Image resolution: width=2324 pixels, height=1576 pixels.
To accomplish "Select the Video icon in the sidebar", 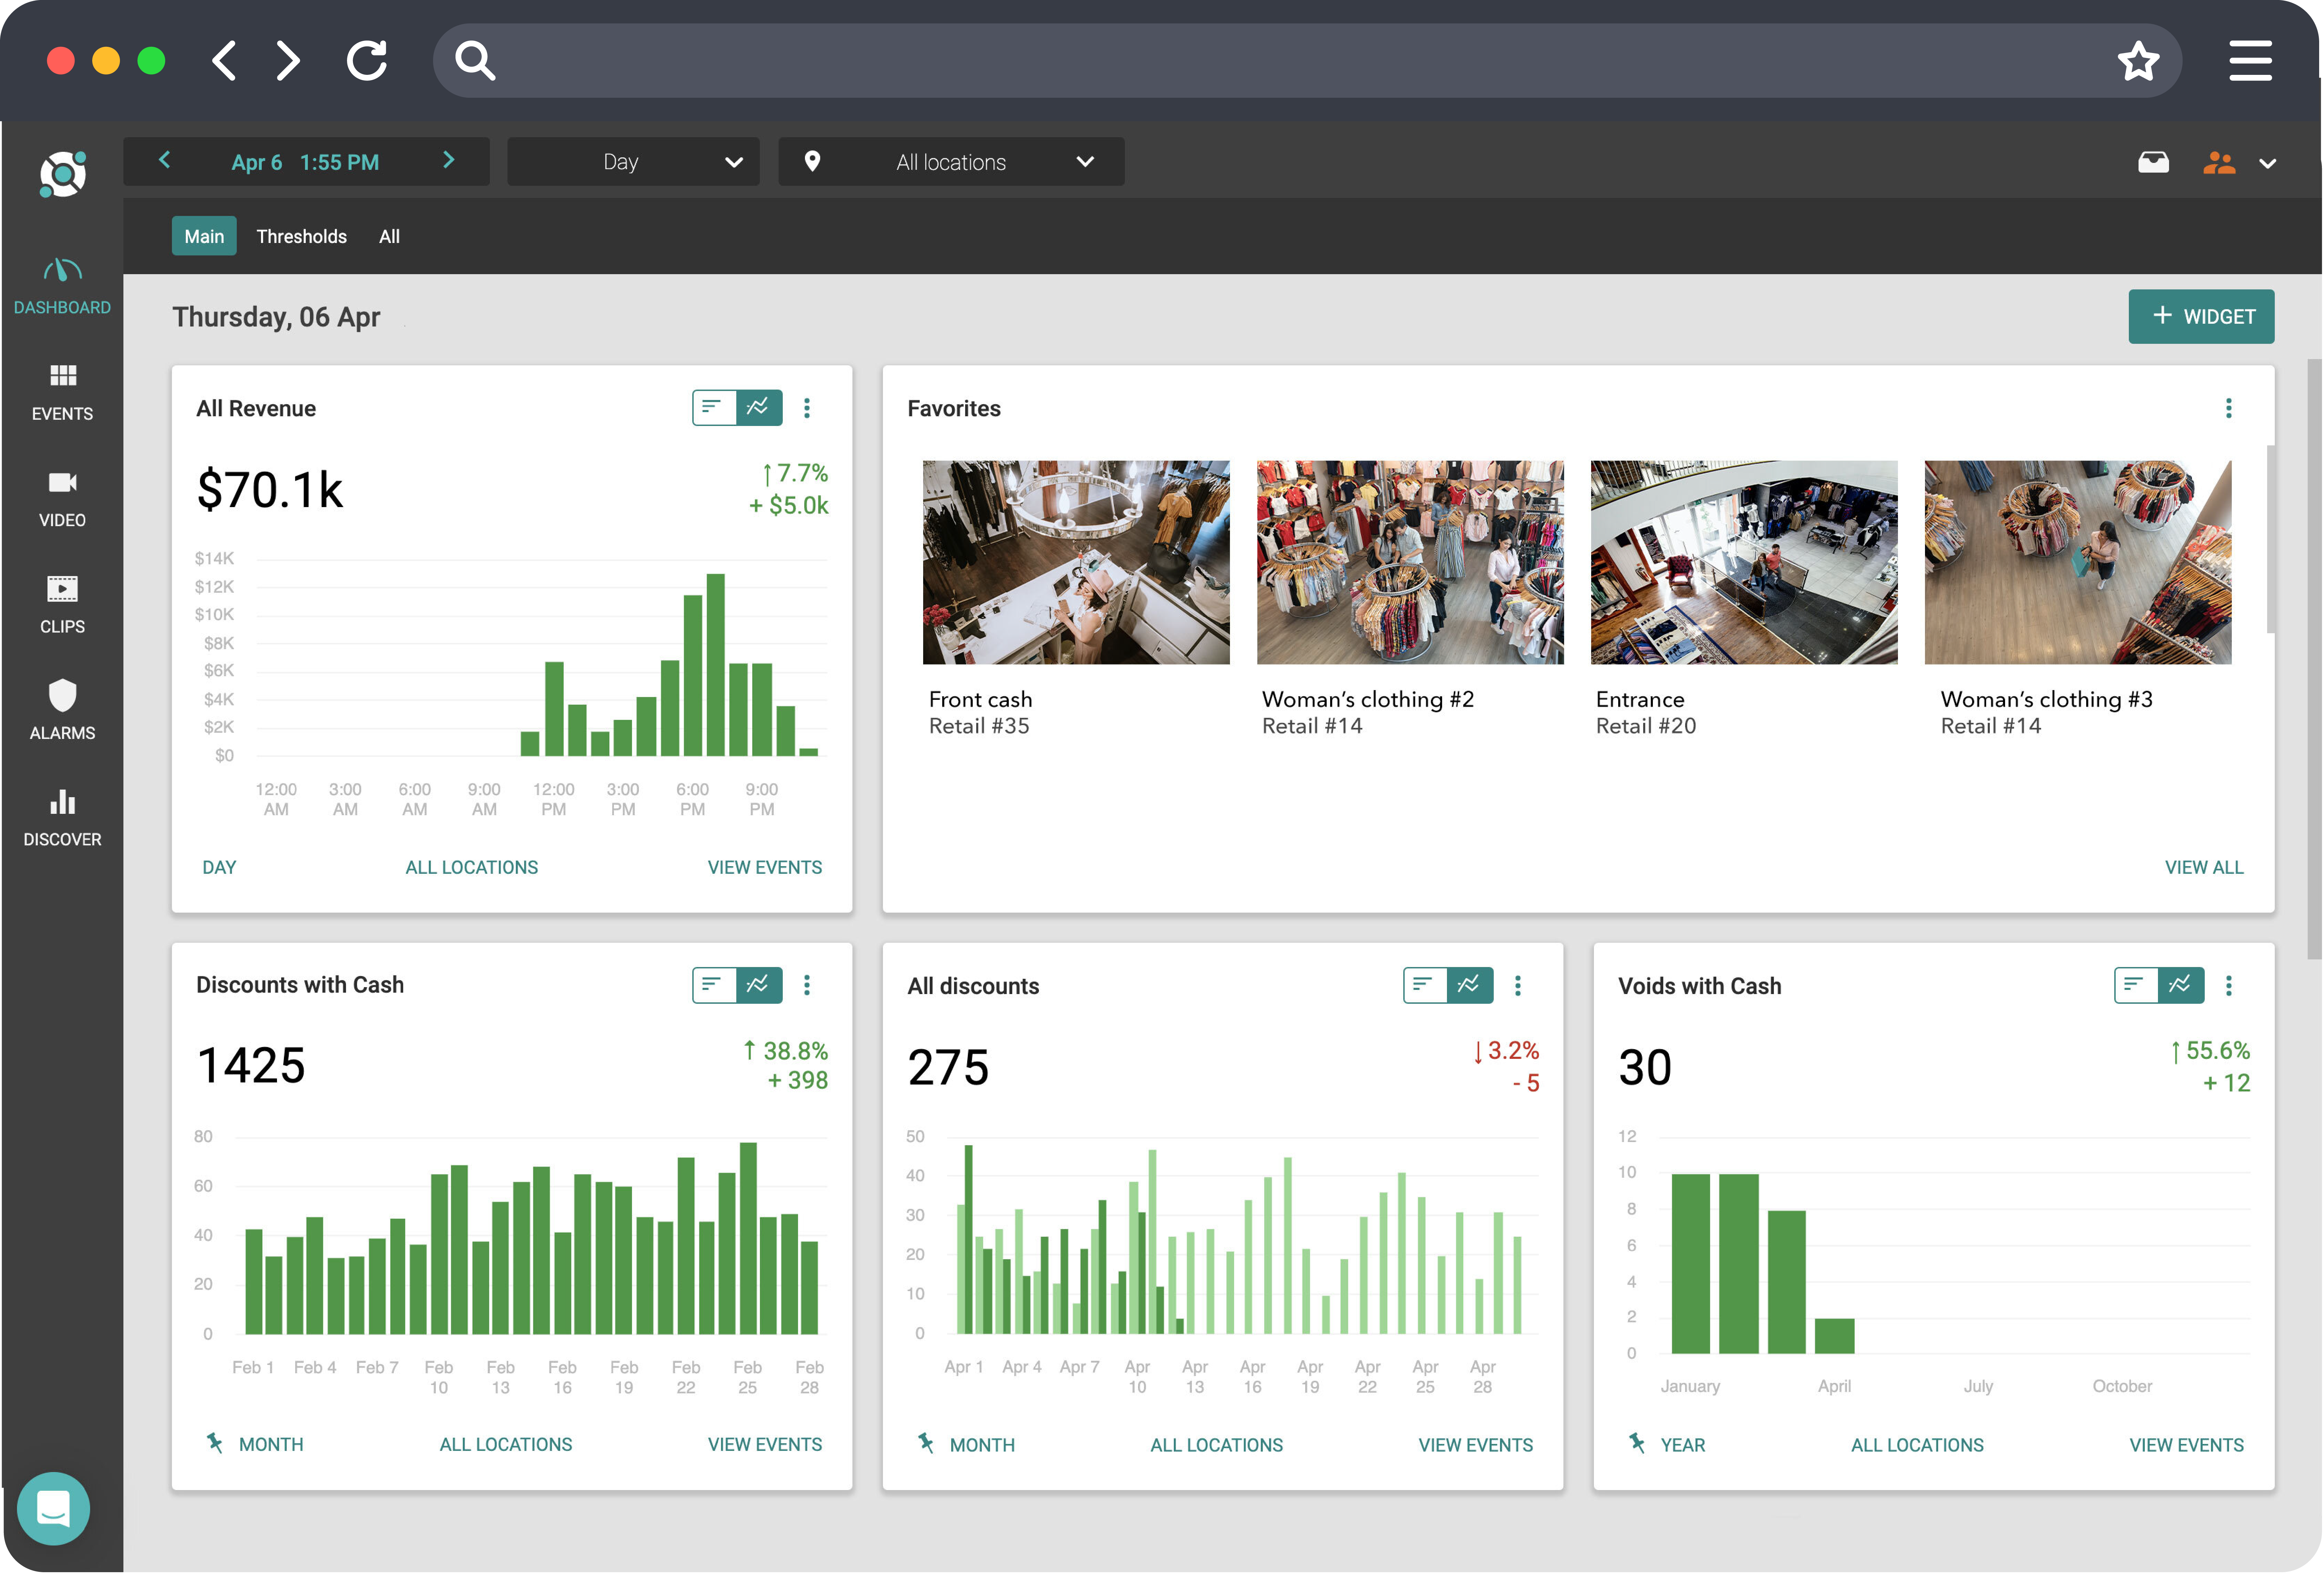I will 62,497.
